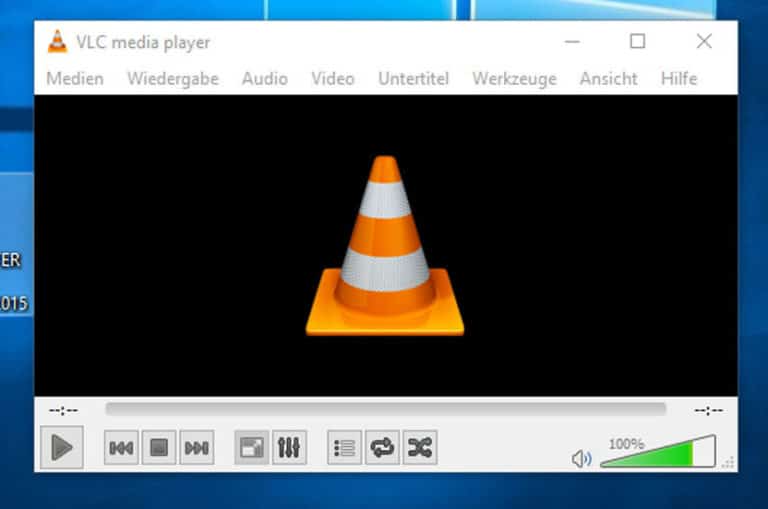Open the extended settings equalizer icon

coord(289,447)
